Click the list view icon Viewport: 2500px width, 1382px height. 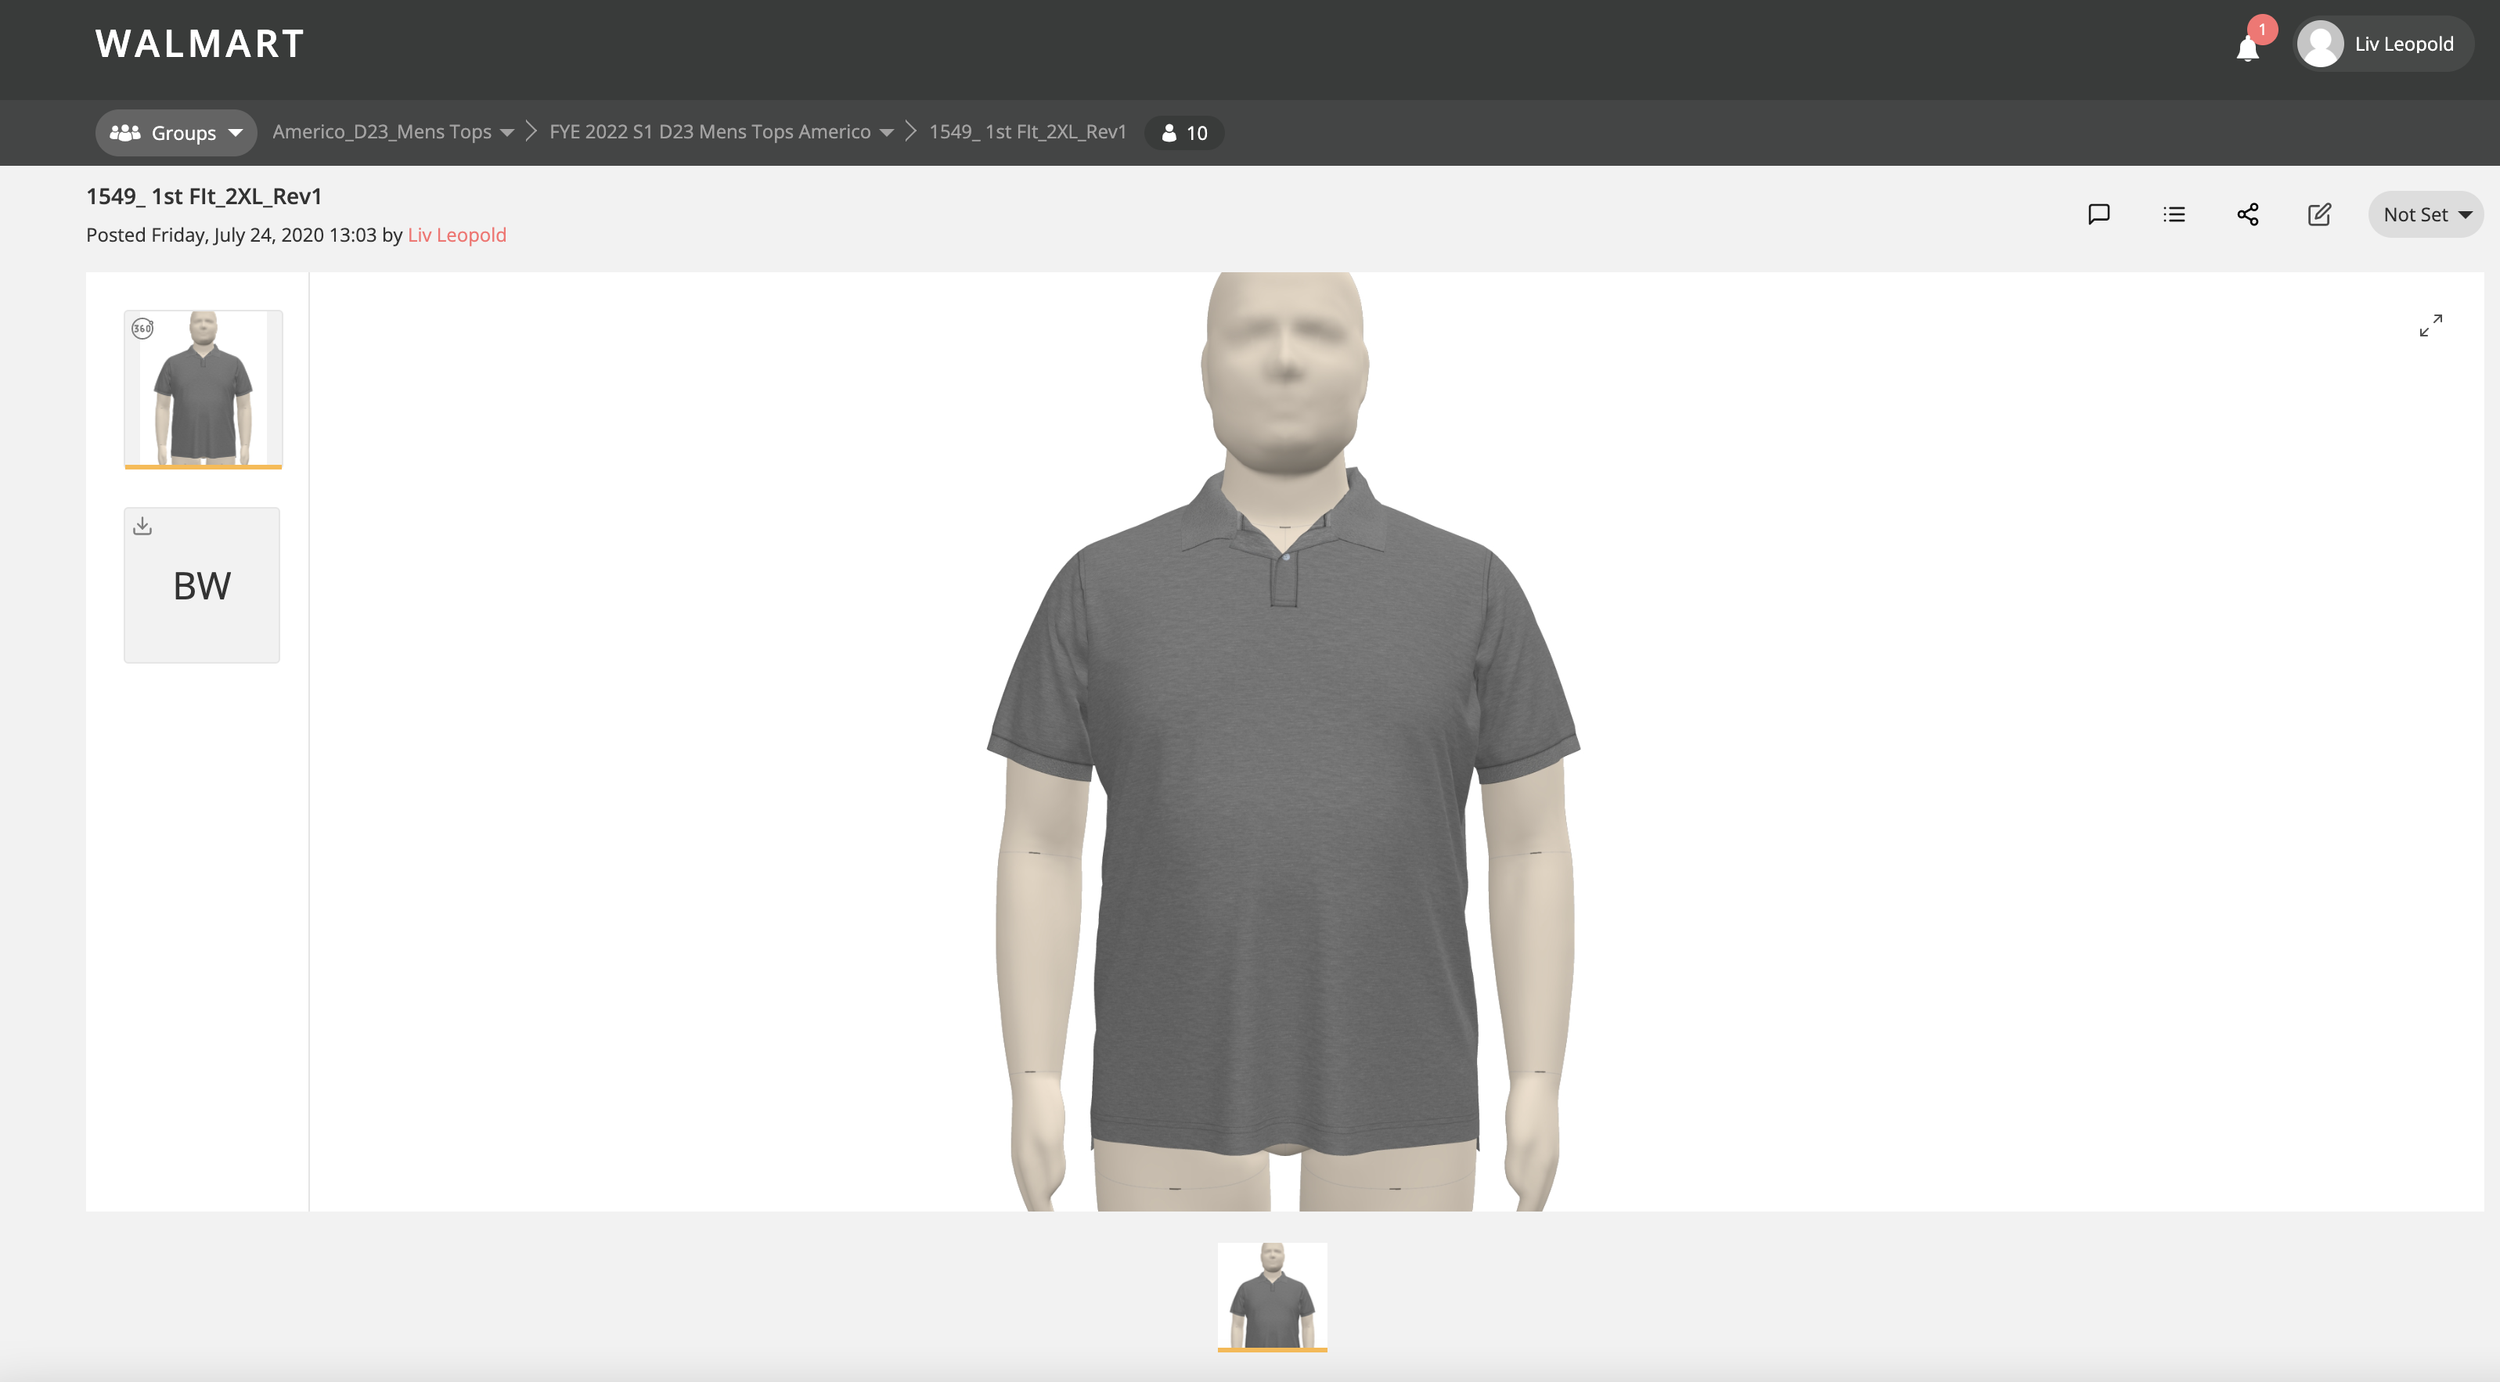coord(2173,214)
